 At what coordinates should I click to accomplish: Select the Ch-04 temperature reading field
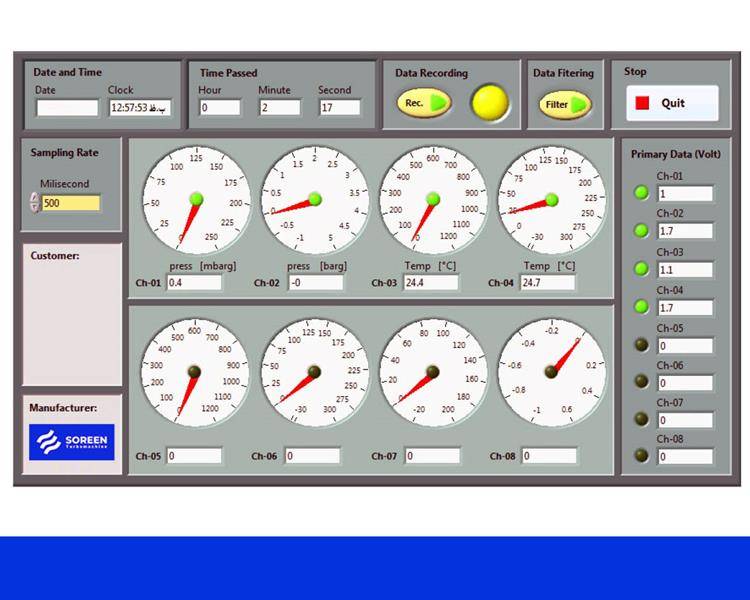point(547,283)
